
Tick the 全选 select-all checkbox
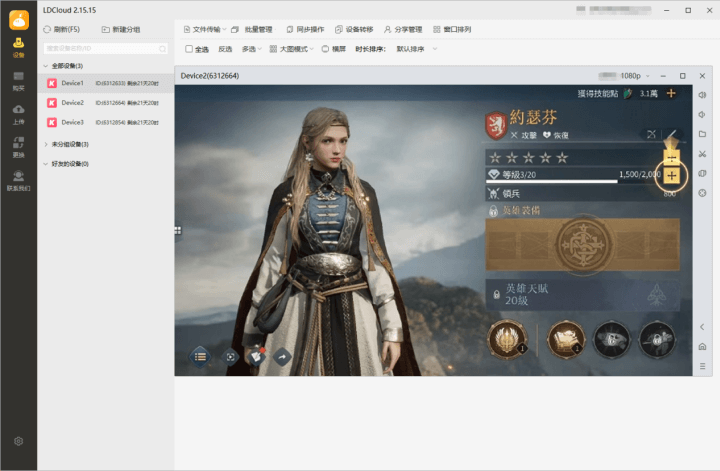pos(189,49)
